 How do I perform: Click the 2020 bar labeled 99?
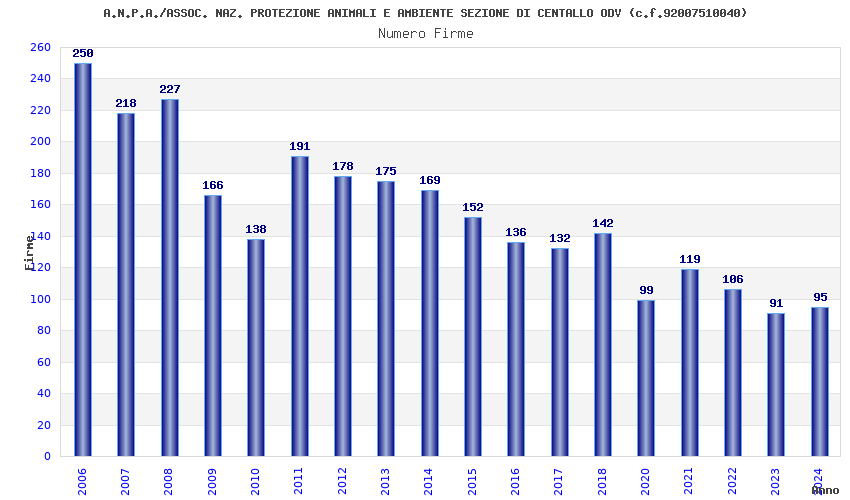click(646, 379)
